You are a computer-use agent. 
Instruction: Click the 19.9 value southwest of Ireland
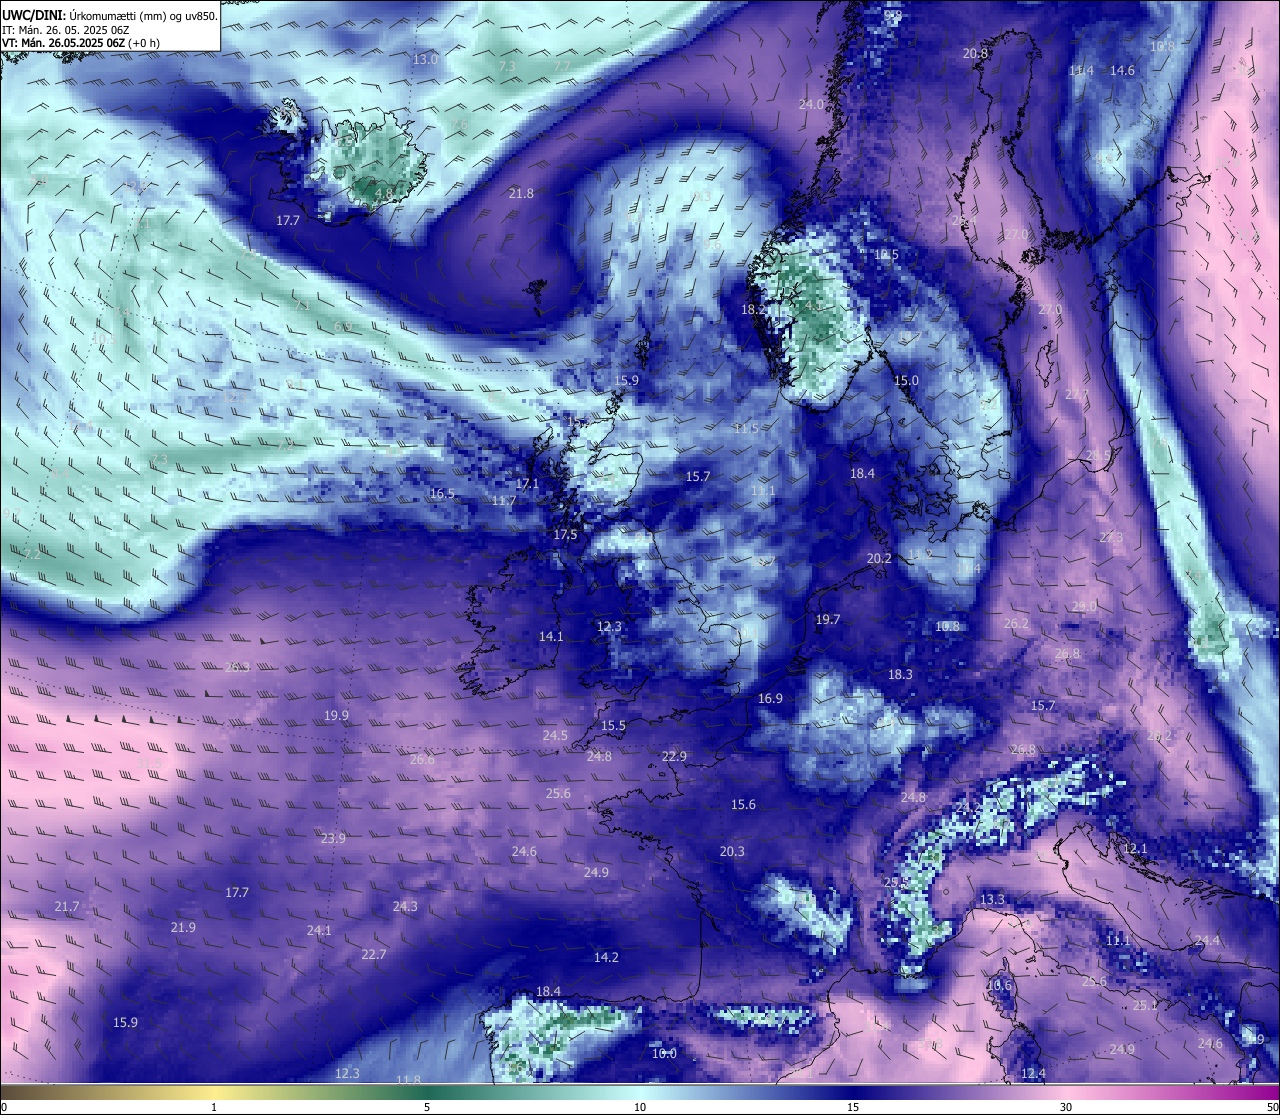tap(336, 715)
